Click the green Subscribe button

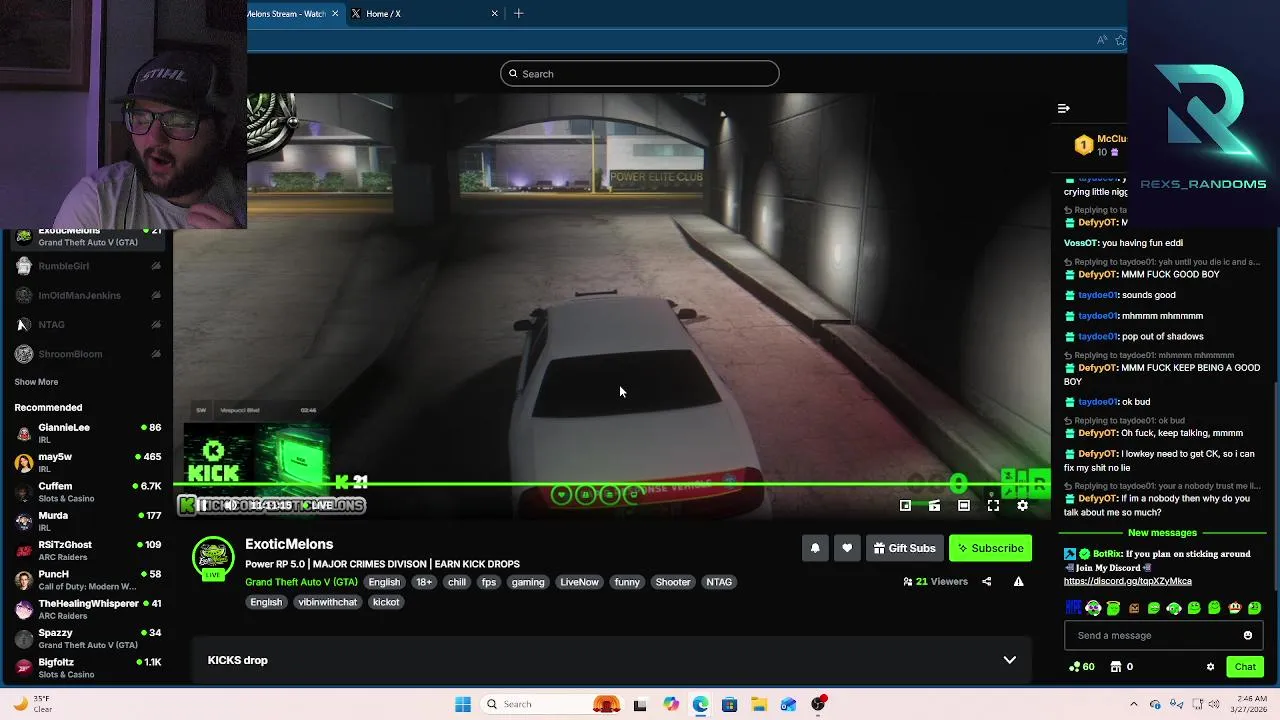pos(990,548)
